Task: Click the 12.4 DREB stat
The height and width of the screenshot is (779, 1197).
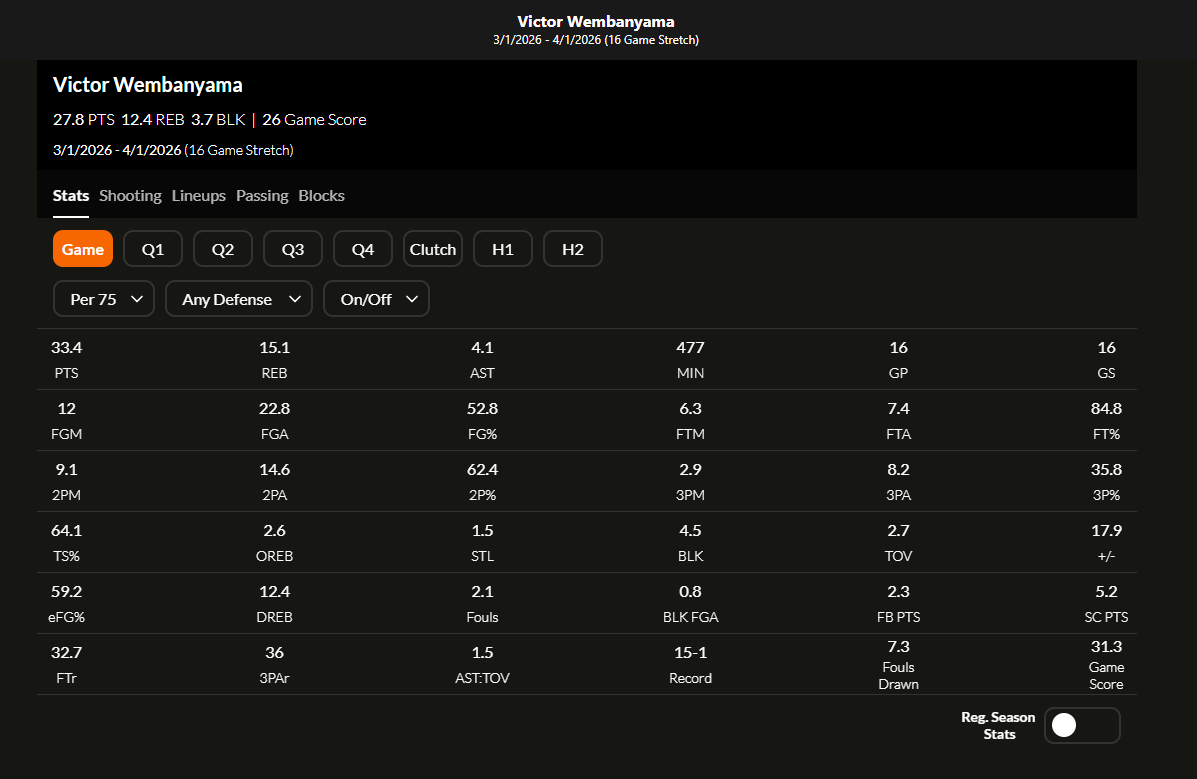Action: pos(274,604)
